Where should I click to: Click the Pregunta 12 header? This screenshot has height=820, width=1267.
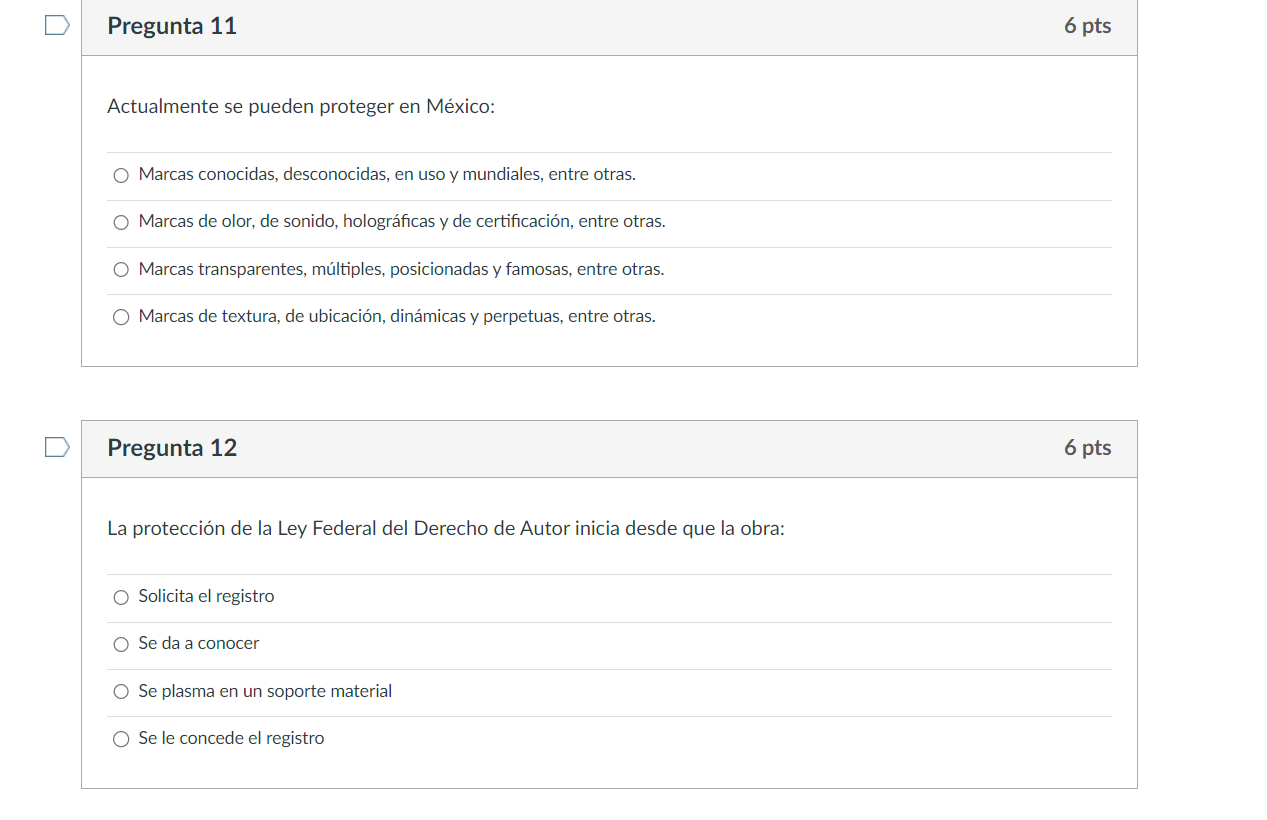click(x=172, y=448)
